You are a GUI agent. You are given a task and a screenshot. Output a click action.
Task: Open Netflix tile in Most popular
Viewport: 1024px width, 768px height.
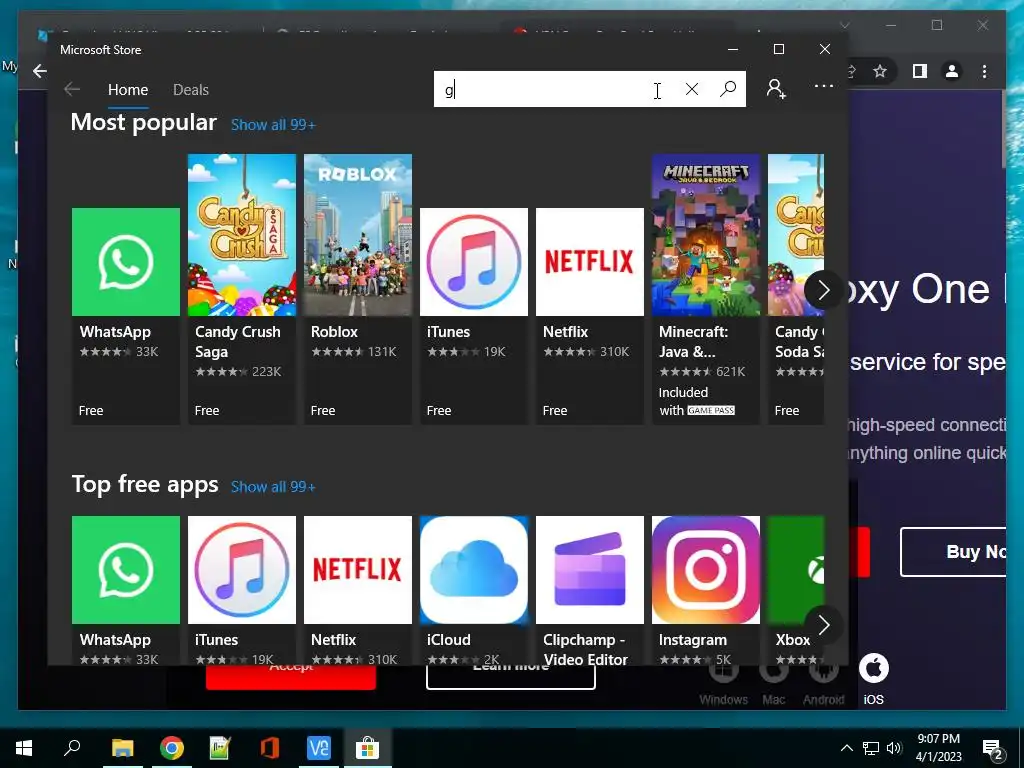[x=590, y=316]
